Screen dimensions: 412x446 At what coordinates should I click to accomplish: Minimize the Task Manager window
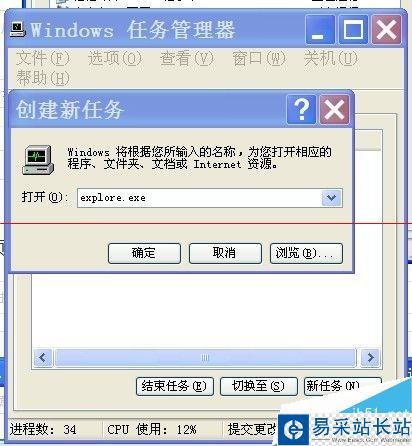pos(320,30)
